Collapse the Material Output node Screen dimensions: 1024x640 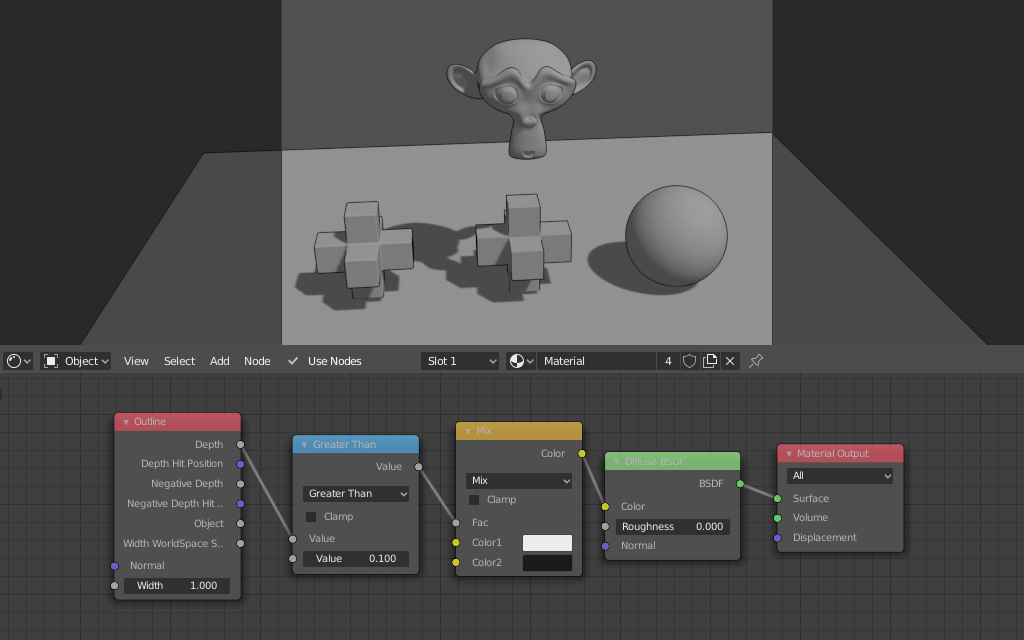click(788, 454)
